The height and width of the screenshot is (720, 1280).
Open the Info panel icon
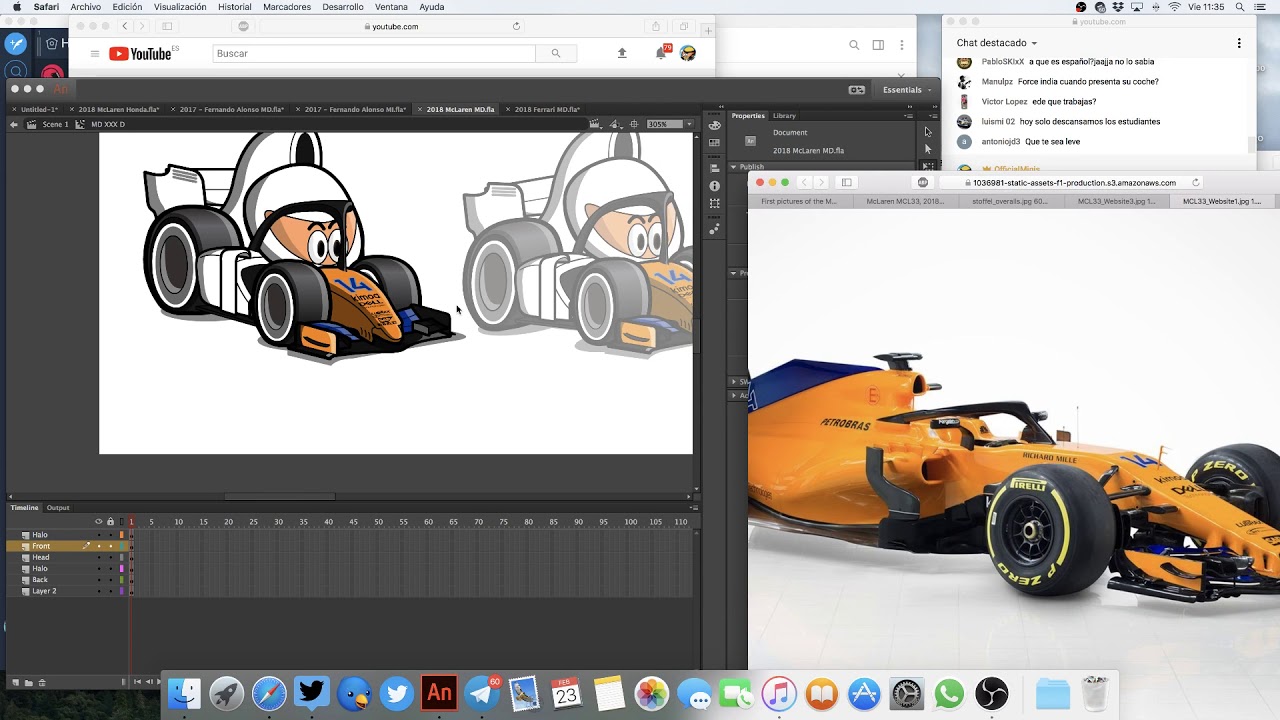(x=714, y=186)
